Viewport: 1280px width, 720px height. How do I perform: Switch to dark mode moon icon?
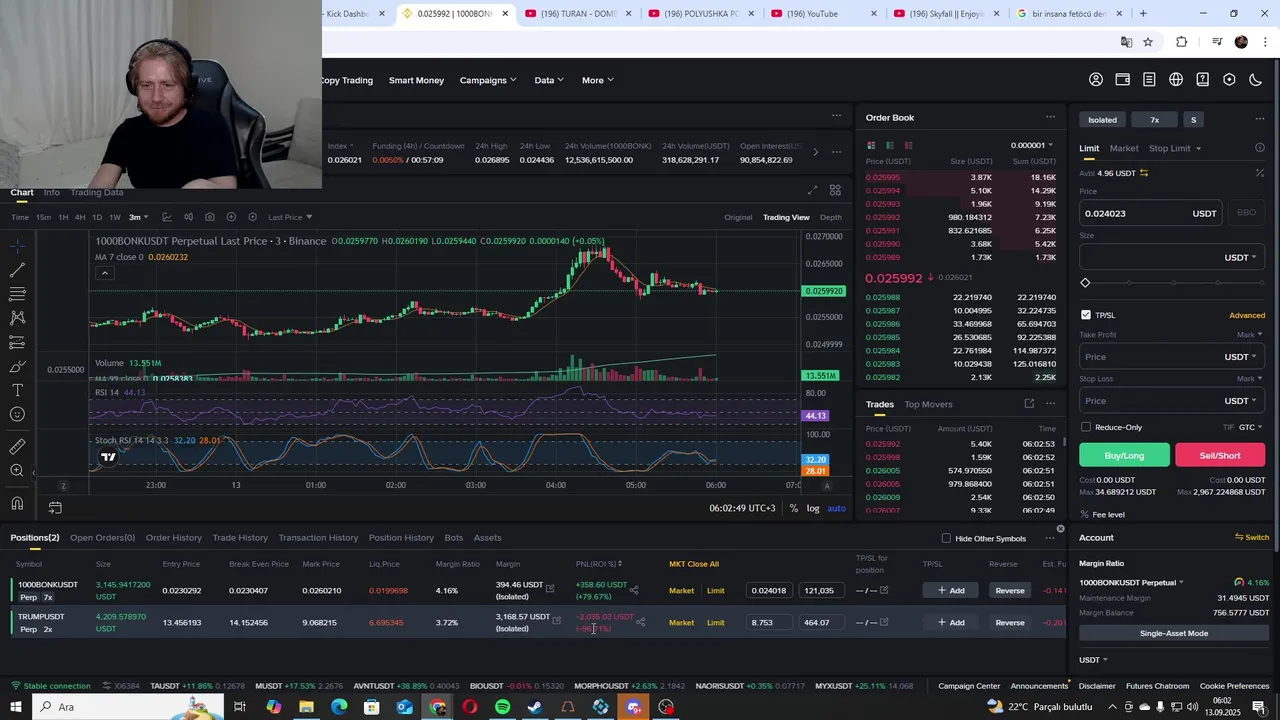tap(1256, 80)
